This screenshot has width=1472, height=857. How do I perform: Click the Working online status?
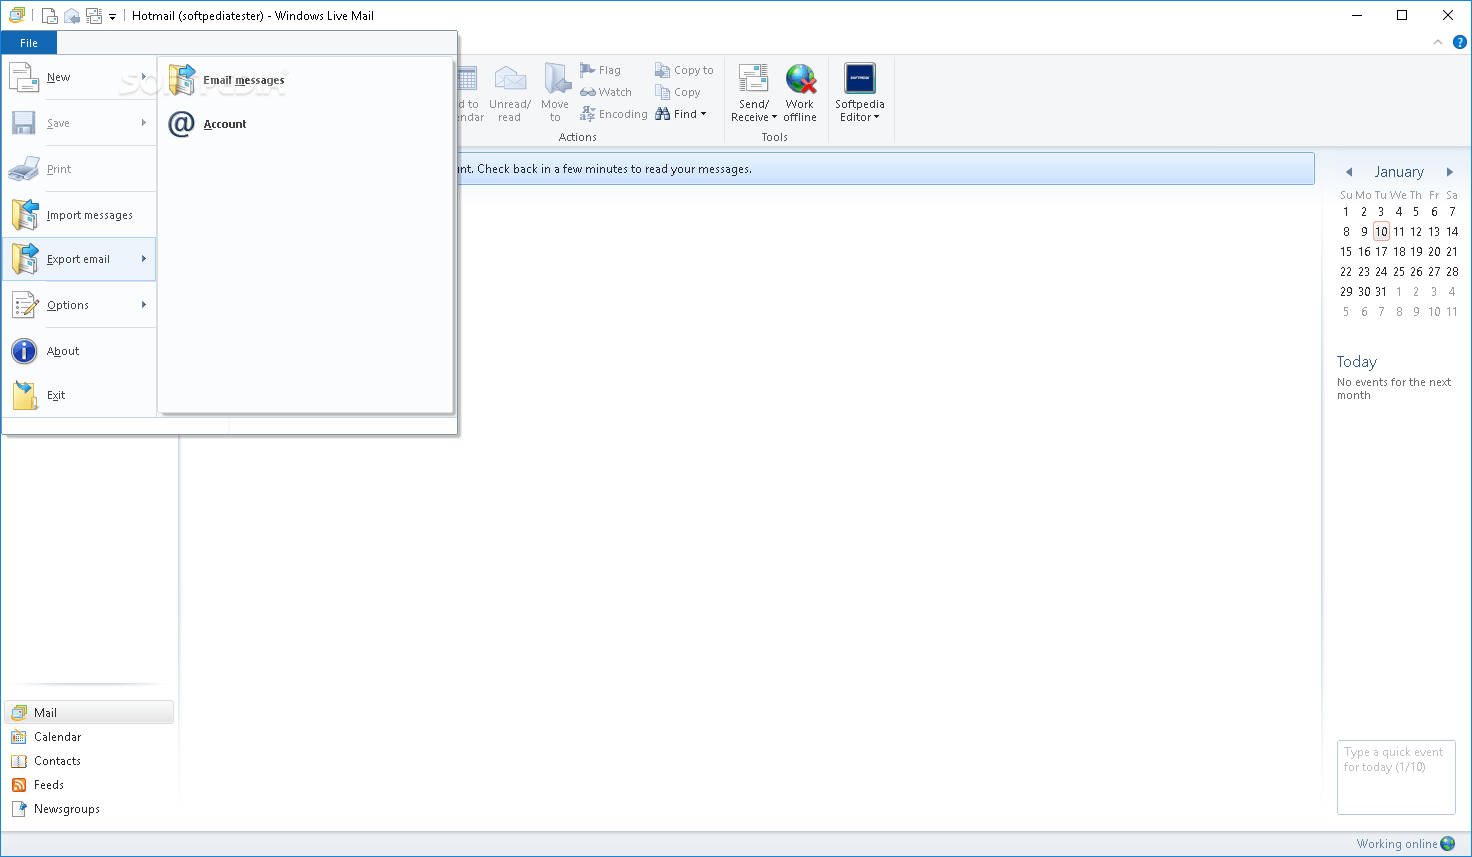[x=1397, y=844]
